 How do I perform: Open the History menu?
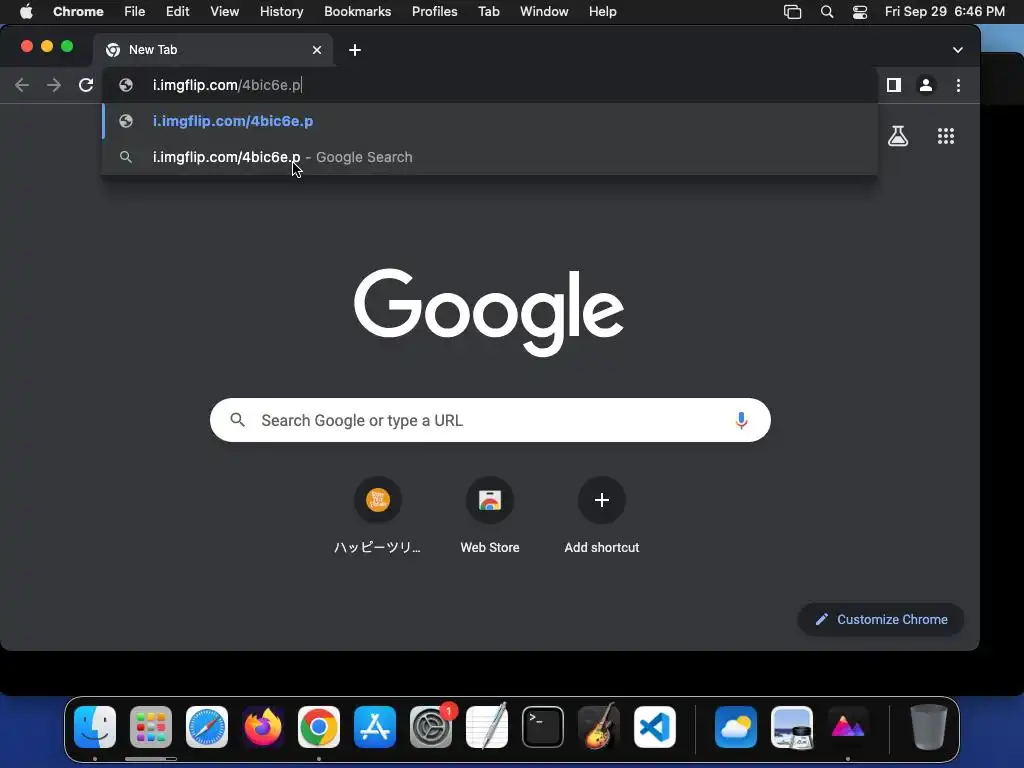pos(281,12)
